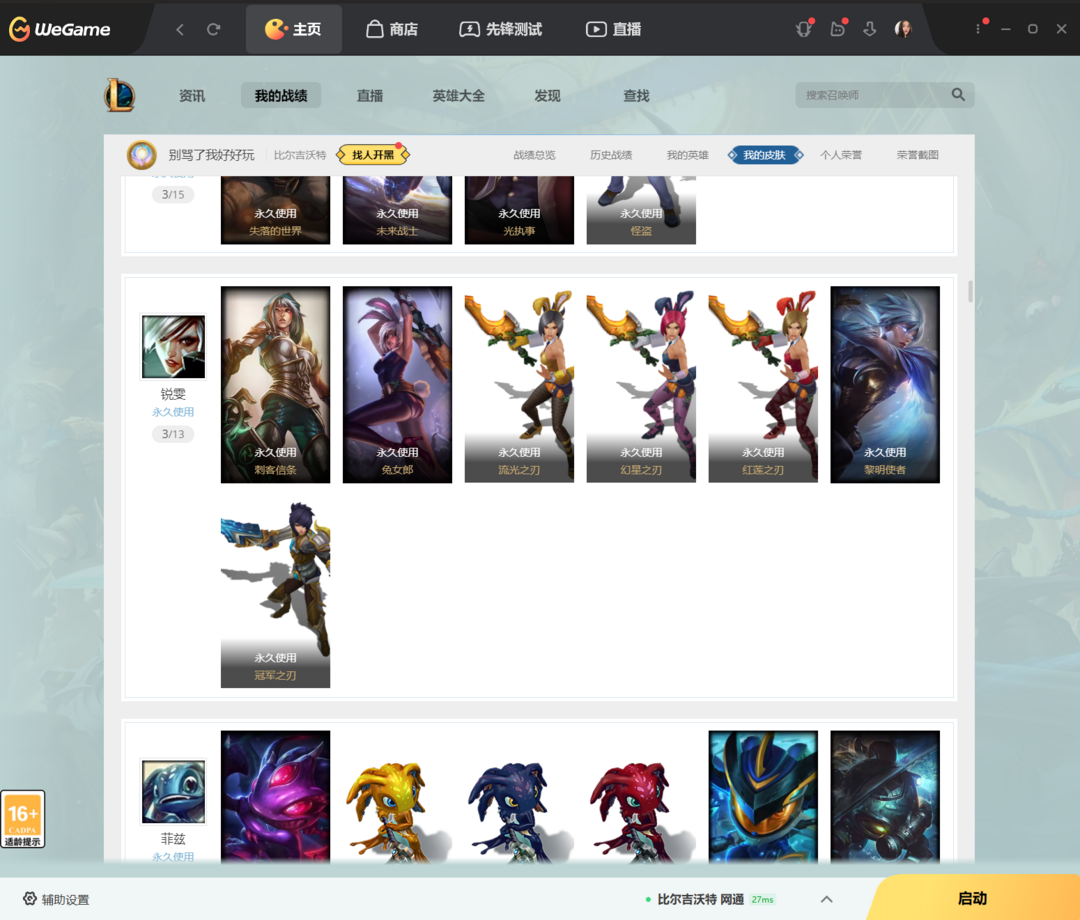Open the purple 菲兹 skin thumbnail

click(x=276, y=797)
